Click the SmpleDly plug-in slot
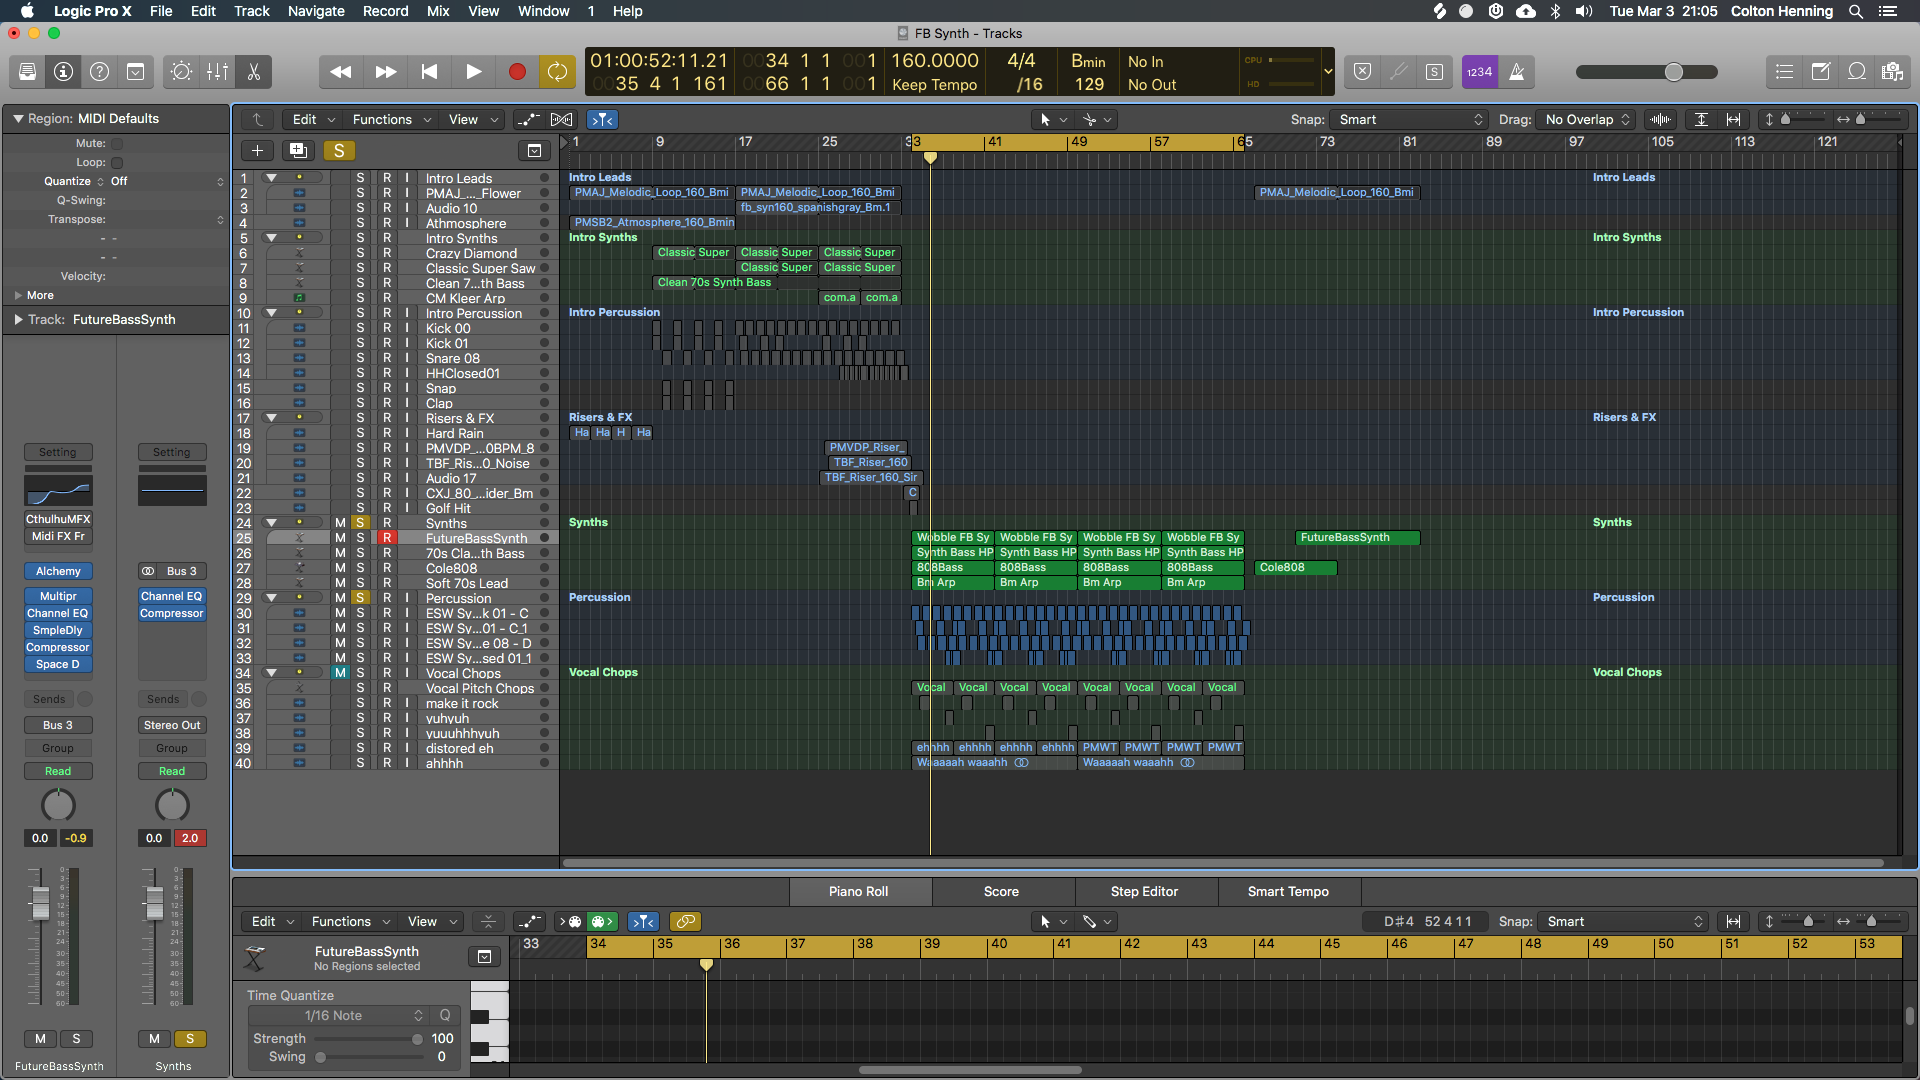Viewport: 1920px width, 1080px height. click(58, 631)
